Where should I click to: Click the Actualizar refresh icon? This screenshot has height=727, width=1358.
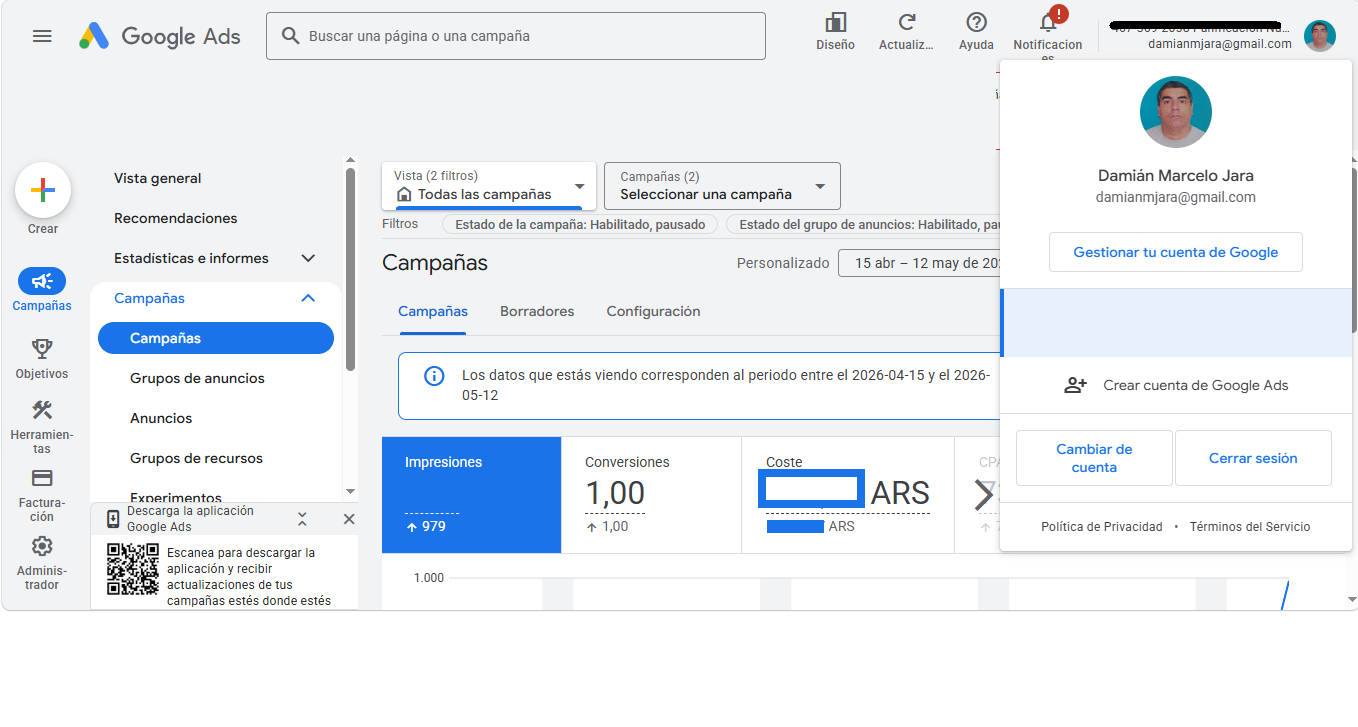click(x=907, y=23)
